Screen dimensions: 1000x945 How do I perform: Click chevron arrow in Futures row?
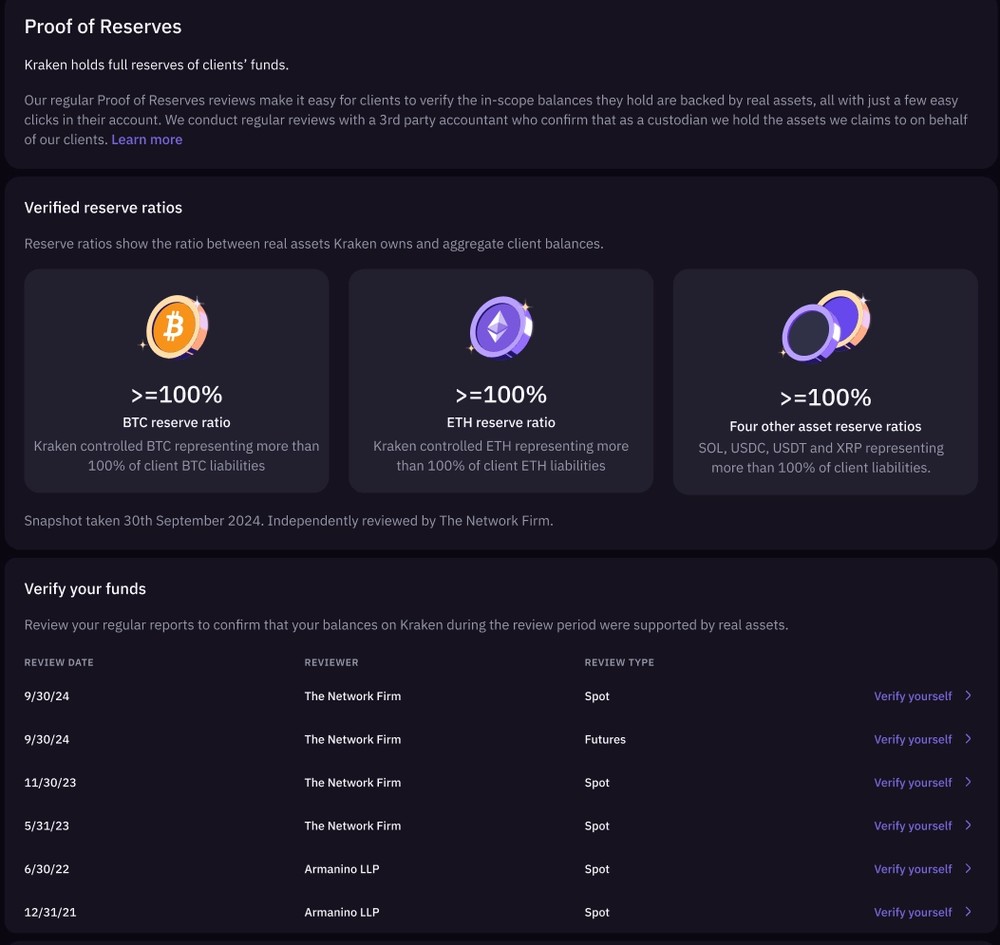click(x=968, y=739)
